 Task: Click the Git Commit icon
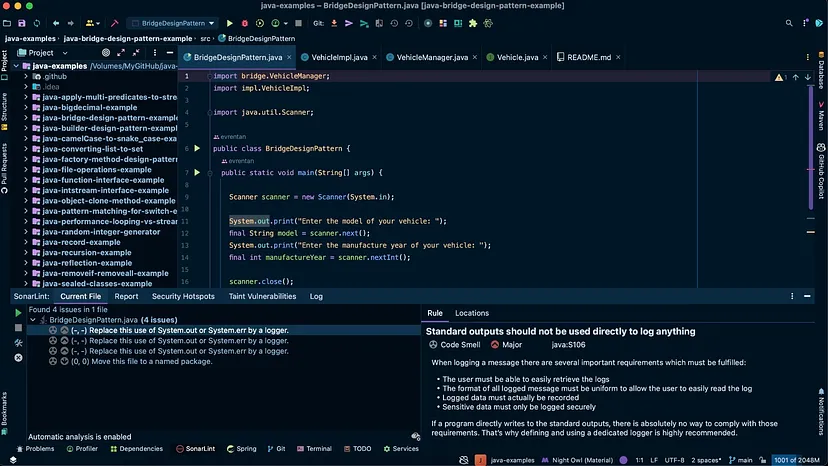[x=349, y=23]
